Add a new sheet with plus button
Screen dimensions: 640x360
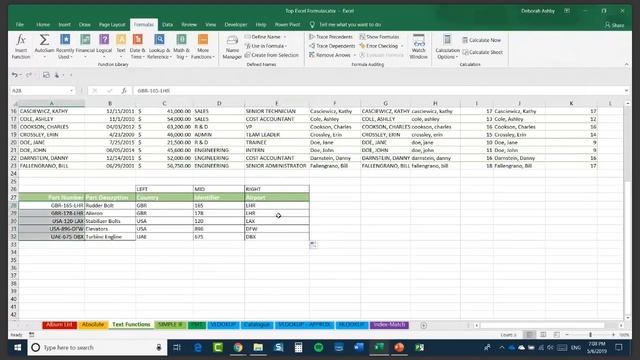tap(423, 325)
